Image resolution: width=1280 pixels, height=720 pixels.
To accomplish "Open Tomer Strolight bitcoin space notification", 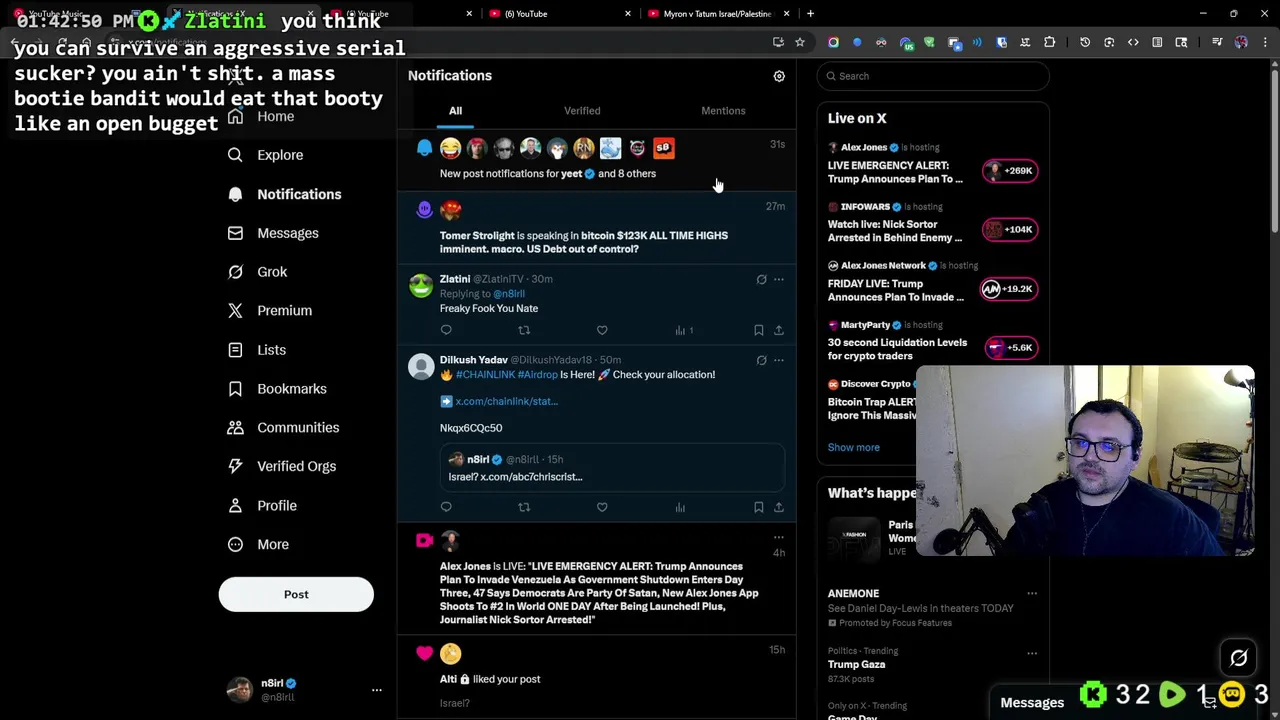I will coord(596,228).
